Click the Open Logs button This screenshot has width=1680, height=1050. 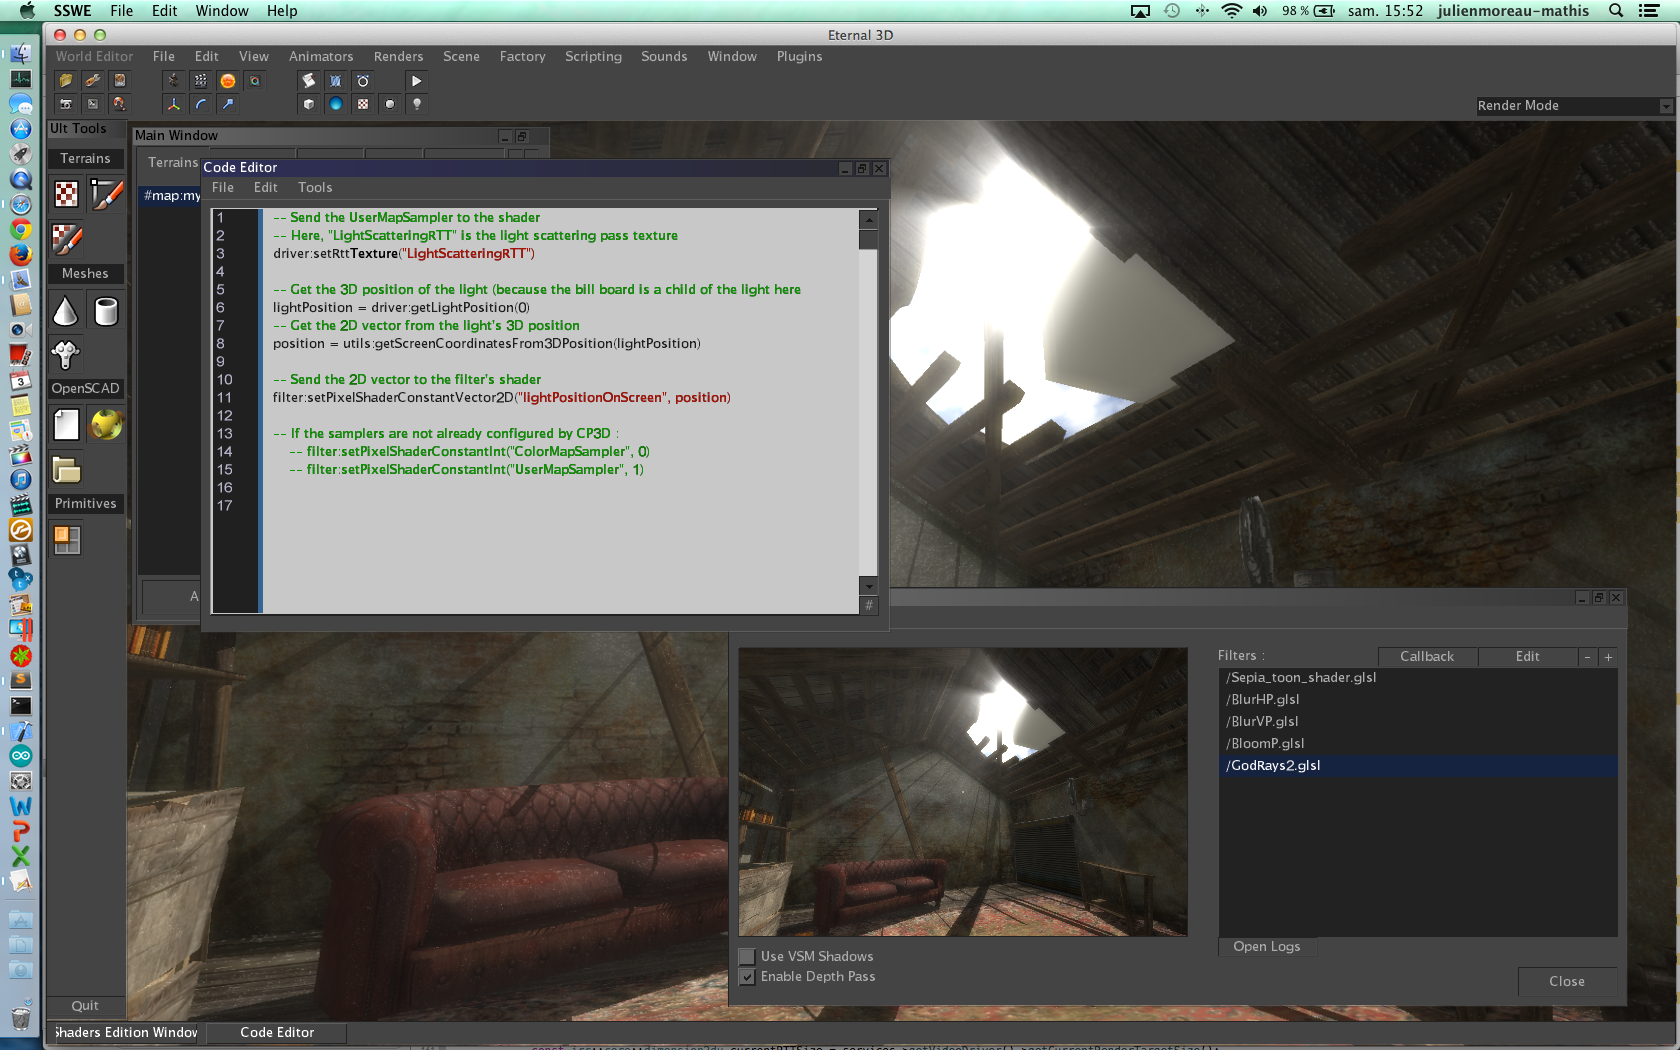pos(1267,946)
